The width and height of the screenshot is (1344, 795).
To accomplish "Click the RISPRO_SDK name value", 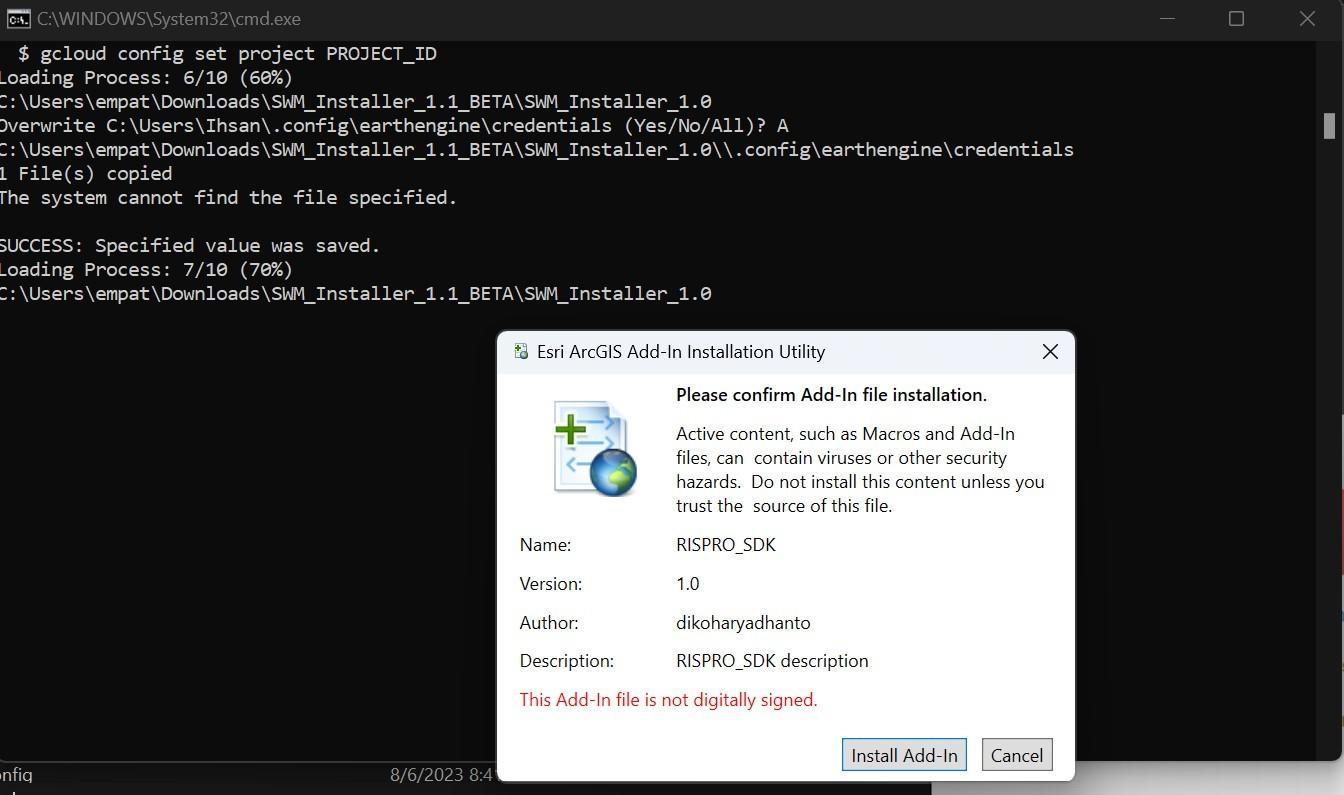I will click(726, 545).
